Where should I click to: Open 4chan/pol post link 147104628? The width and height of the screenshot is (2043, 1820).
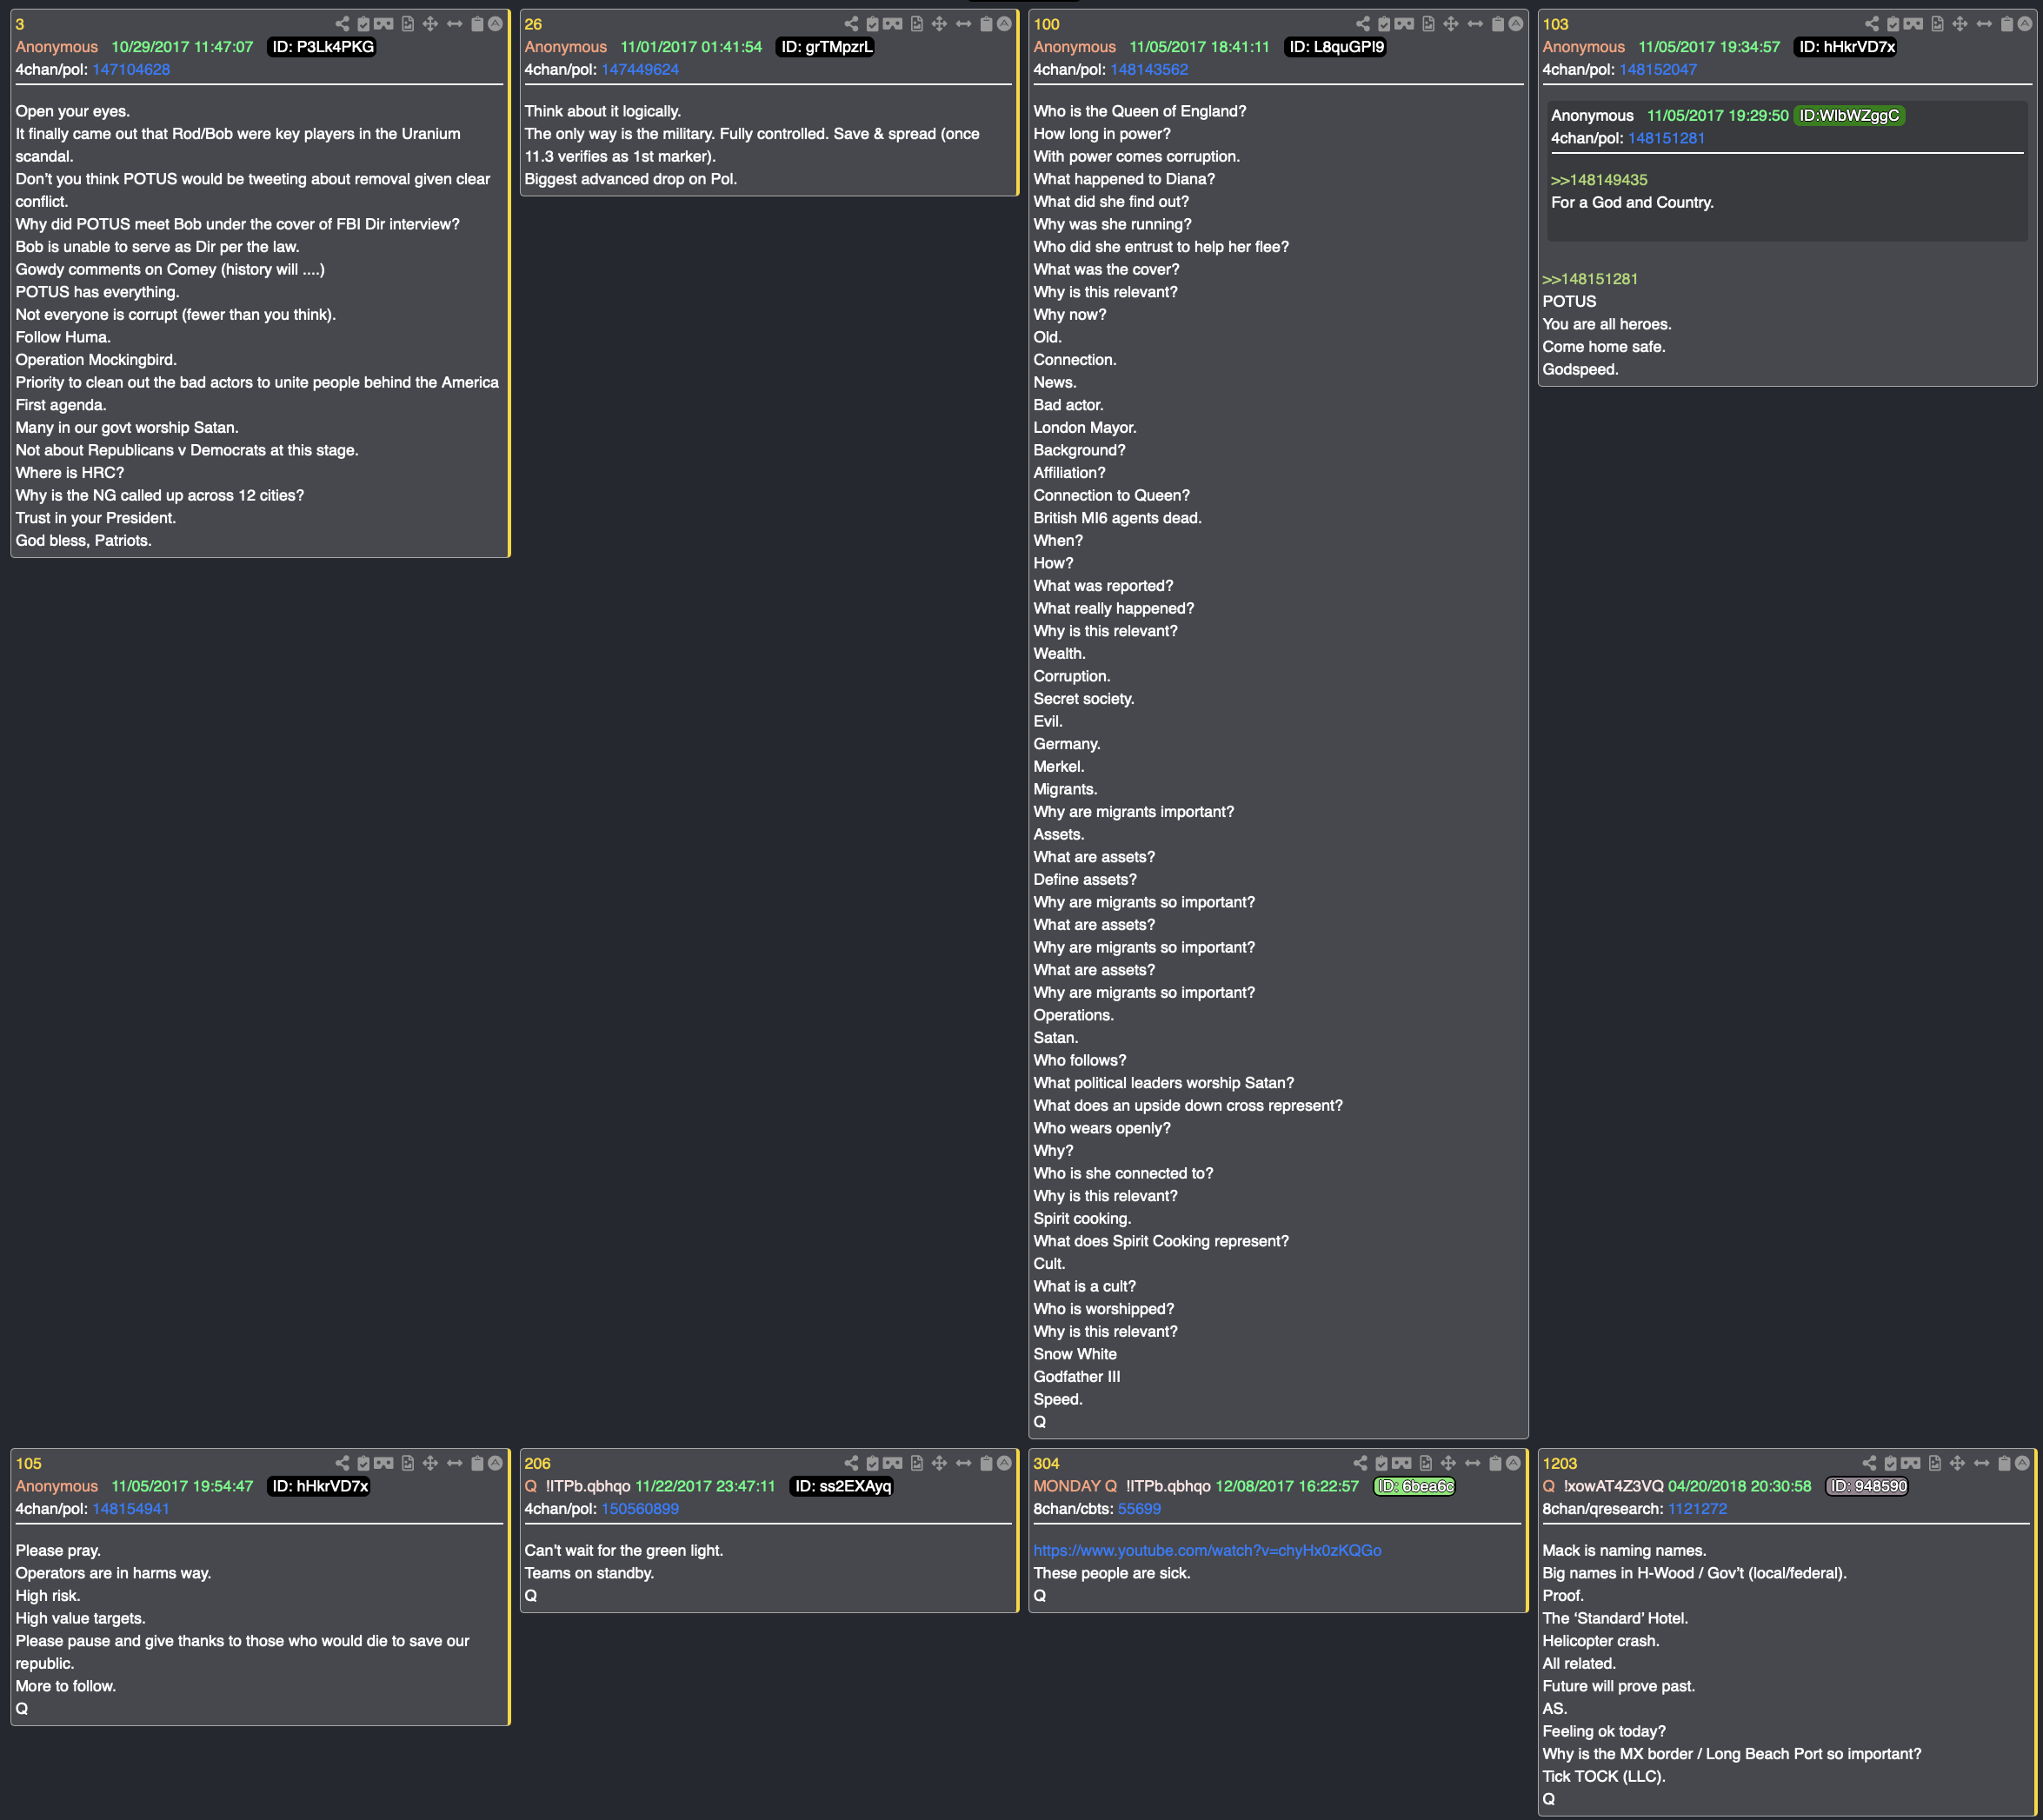pos(131,70)
